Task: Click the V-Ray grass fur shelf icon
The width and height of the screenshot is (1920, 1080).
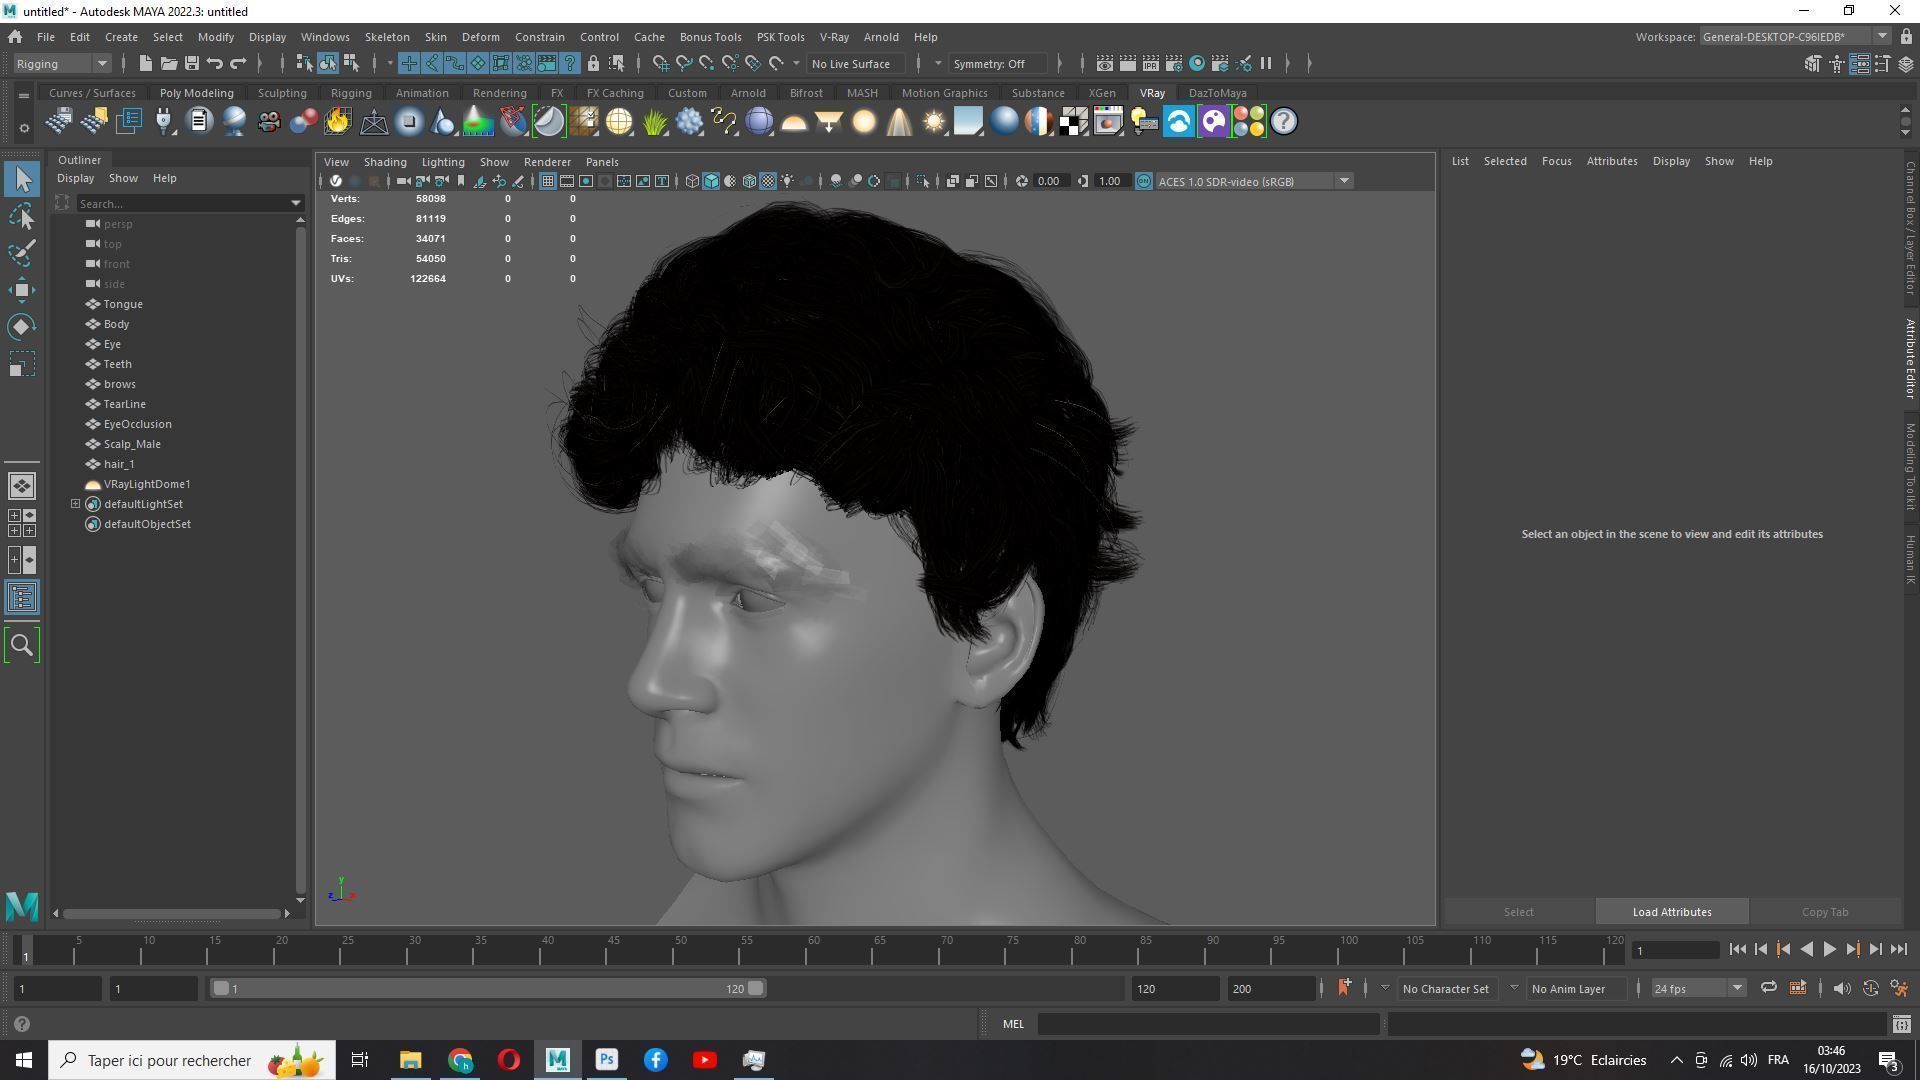Action: coord(655,122)
